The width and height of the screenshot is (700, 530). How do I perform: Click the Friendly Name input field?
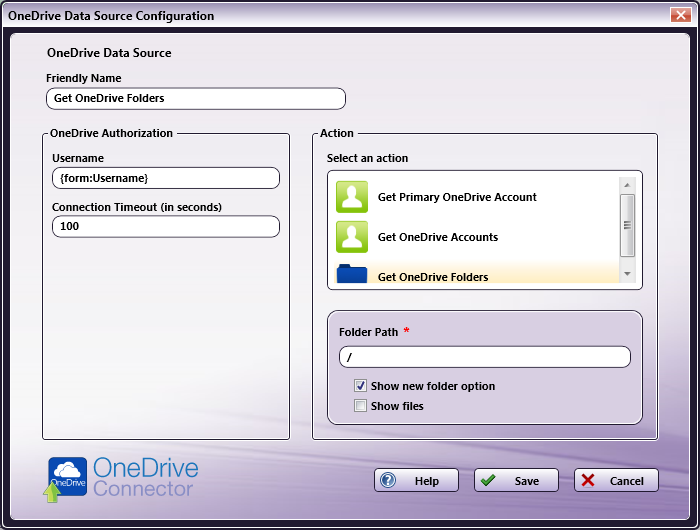tap(196, 98)
